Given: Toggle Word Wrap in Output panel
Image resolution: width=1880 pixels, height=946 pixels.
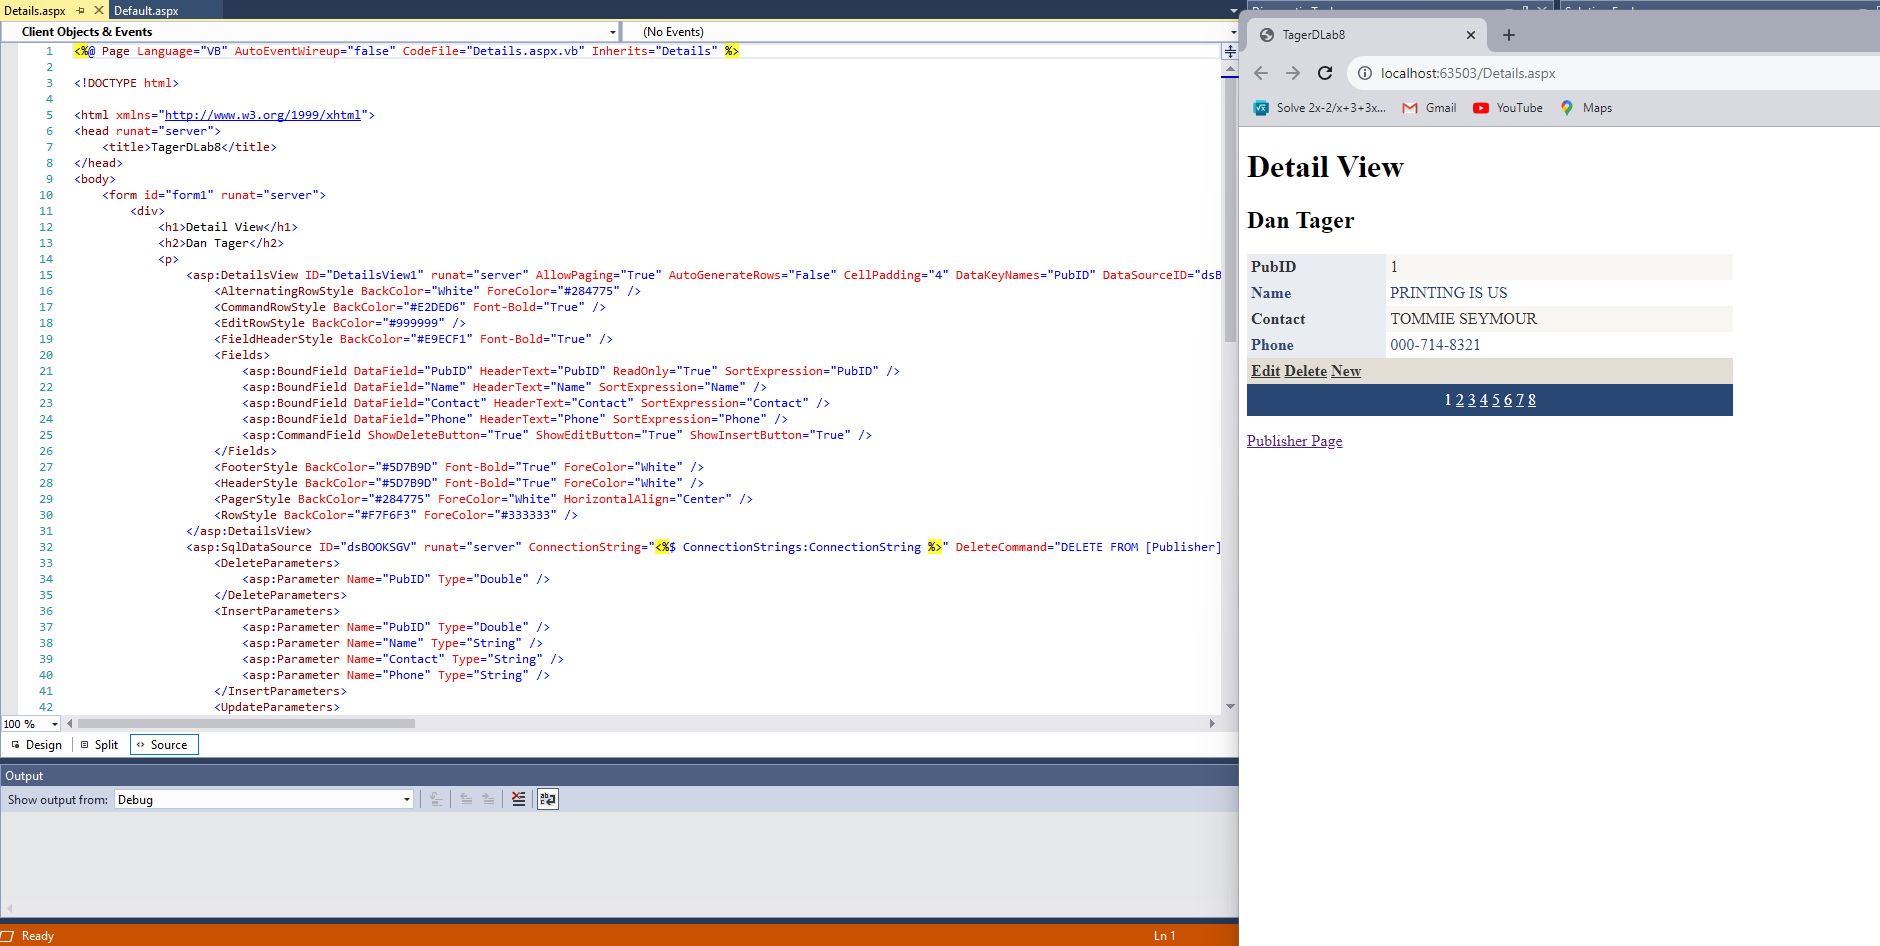Looking at the screenshot, I should (x=547, y=799).
